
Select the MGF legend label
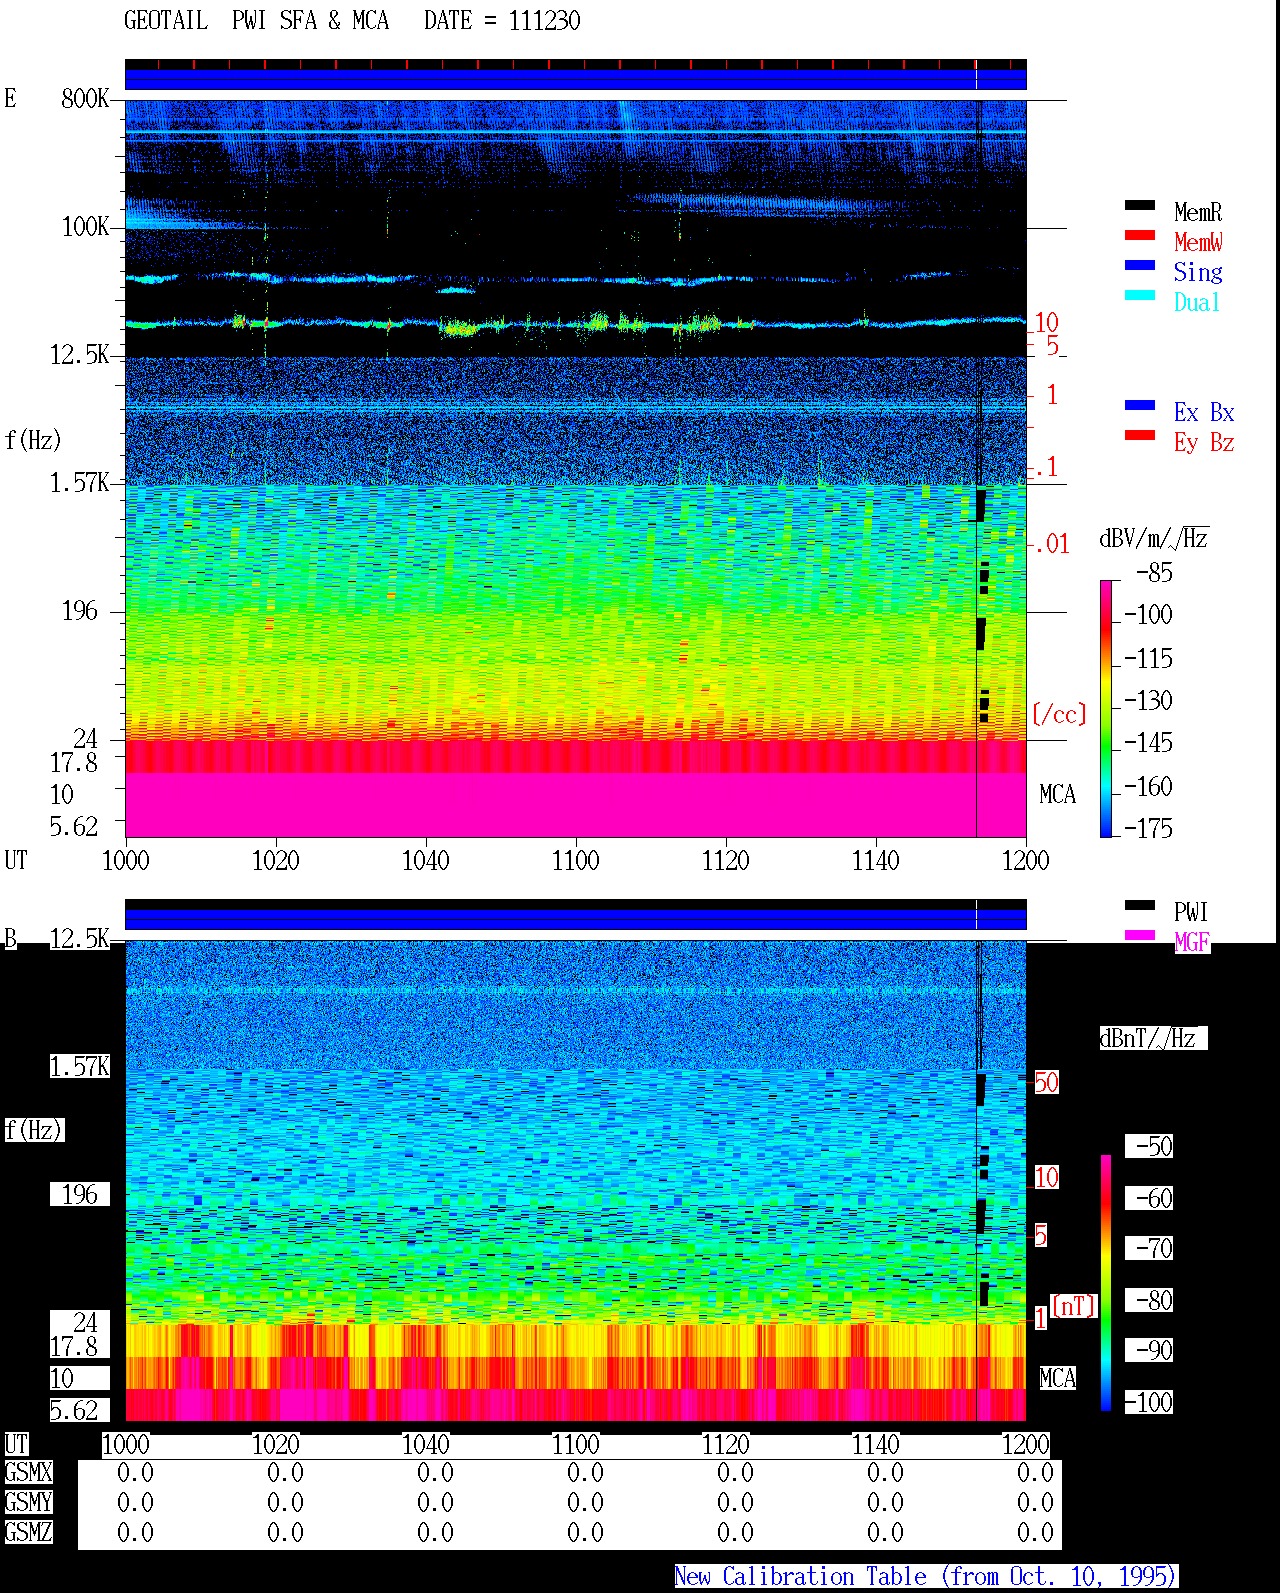(x=1192, y=942)
